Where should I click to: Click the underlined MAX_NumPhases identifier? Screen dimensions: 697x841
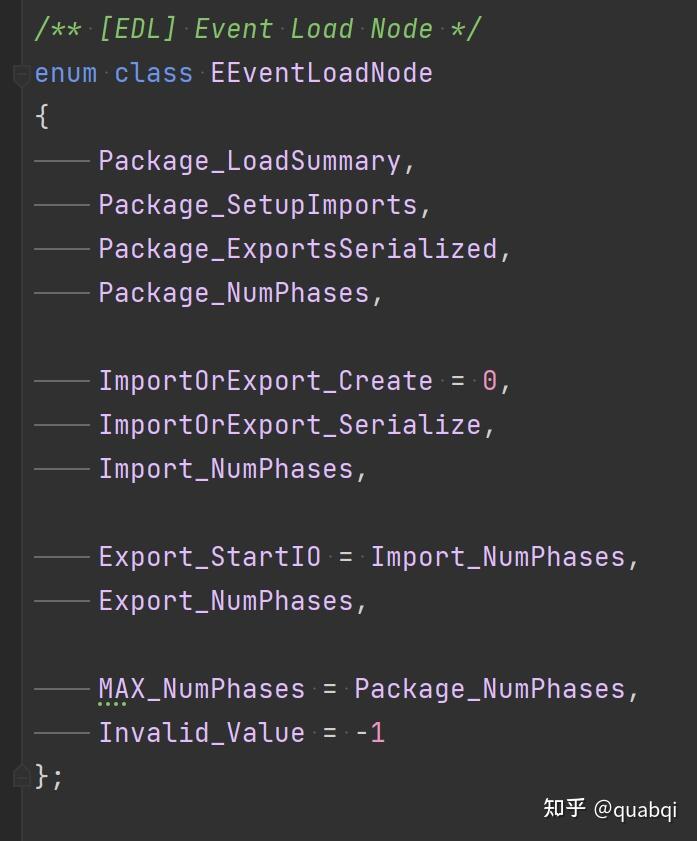click(201, 689)
